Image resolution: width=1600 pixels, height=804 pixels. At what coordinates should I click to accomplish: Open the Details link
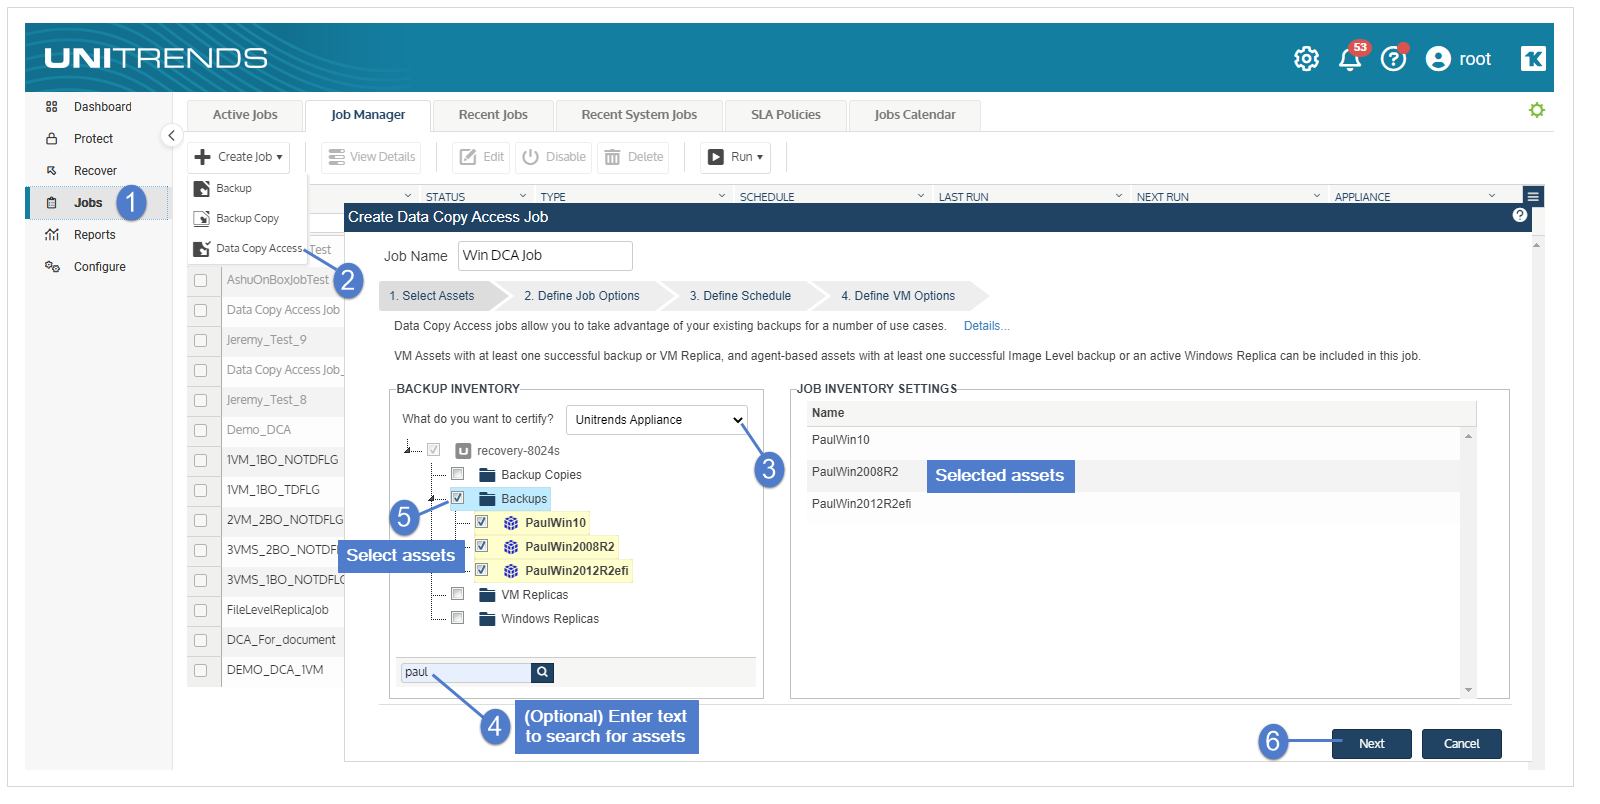(x=986, y=326)
